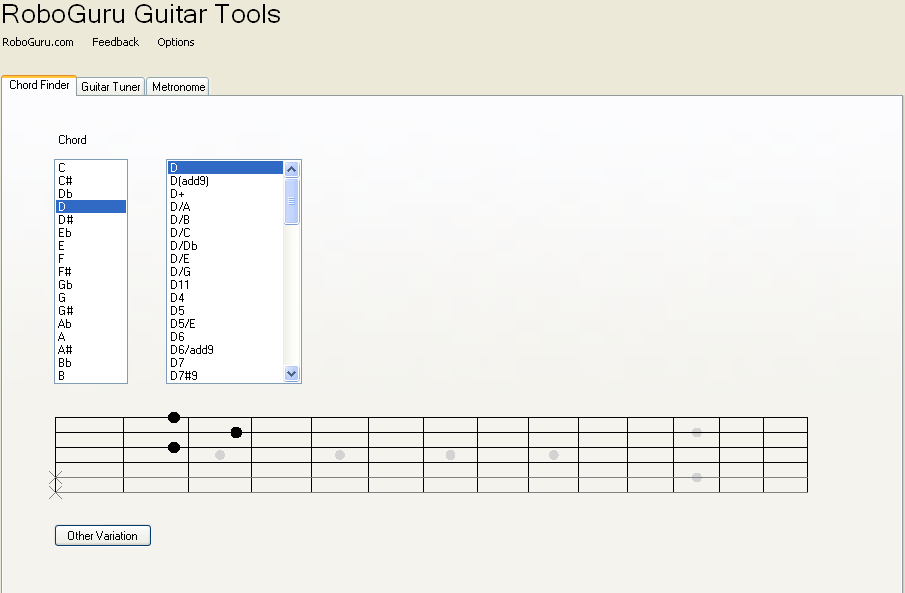Select root note C
Screen dimensions: 905x593
tap(91, 167)
